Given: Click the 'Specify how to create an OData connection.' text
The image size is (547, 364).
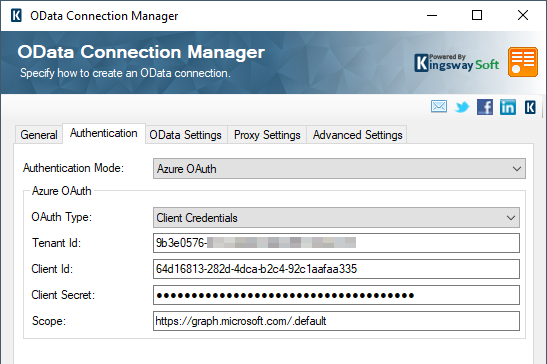Looking at the screenshot, I should click(125, 73).
